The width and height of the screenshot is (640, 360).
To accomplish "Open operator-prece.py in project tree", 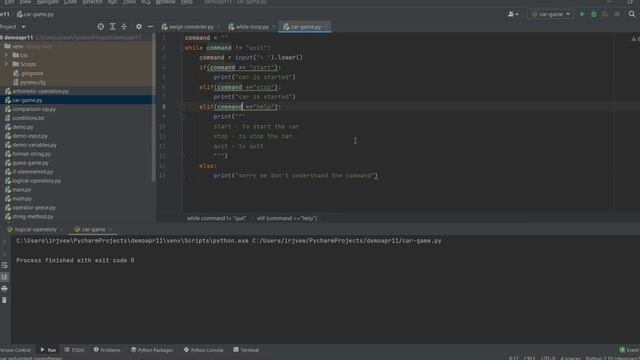I will [x=34, y=208].
